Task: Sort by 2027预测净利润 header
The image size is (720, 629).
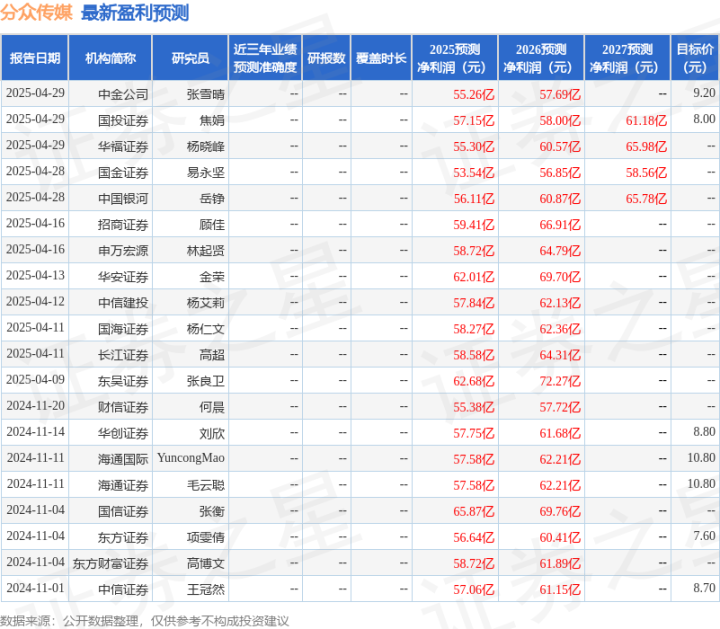Action: 627,58
